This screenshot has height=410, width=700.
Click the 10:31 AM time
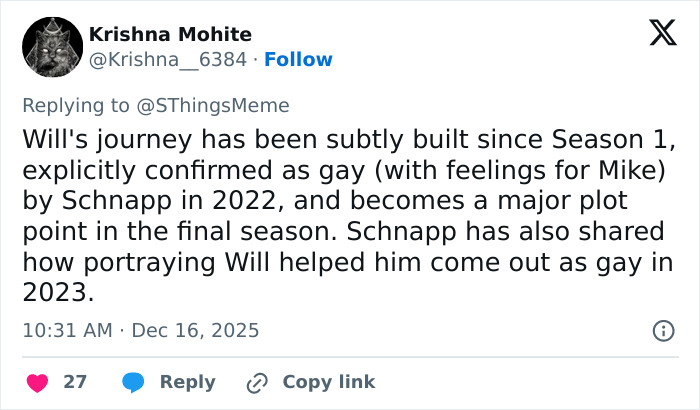point(66,330)
